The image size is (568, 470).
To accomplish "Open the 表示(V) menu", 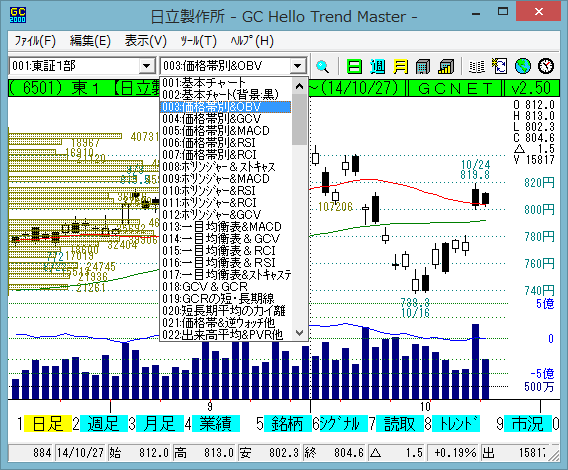I will click(146, 41).
